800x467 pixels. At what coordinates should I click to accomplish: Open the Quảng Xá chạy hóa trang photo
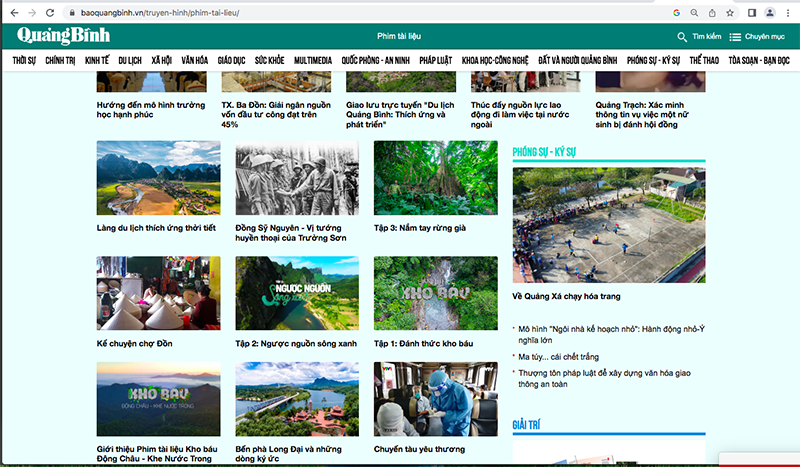(609, 225)
